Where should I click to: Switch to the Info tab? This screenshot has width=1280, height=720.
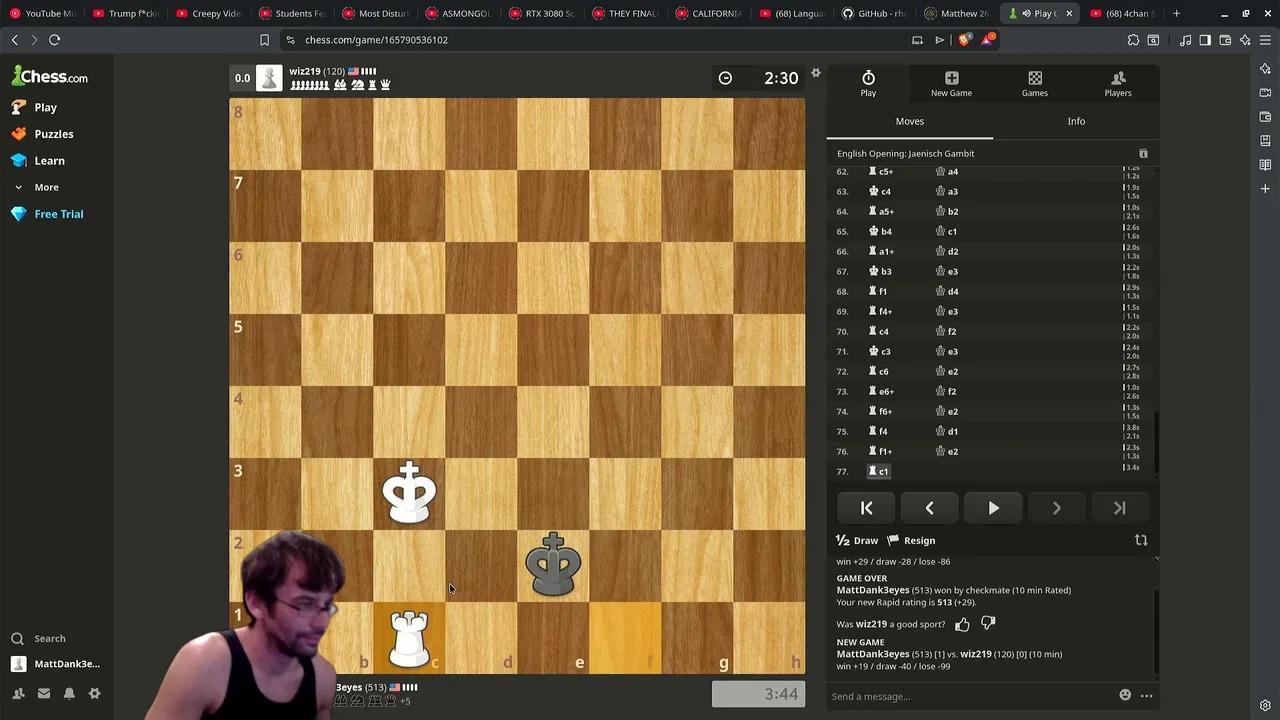point(1076,121)
